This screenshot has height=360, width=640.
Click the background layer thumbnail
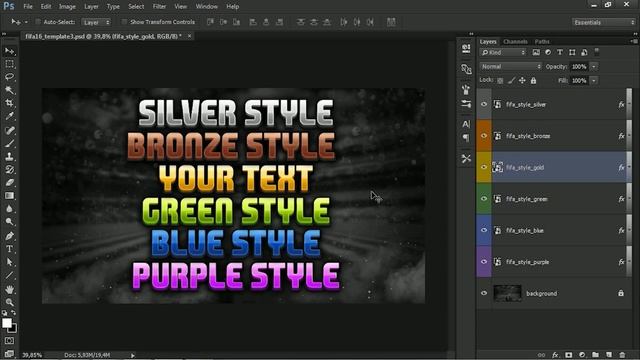pyautogui.click(x=507, y=293)
